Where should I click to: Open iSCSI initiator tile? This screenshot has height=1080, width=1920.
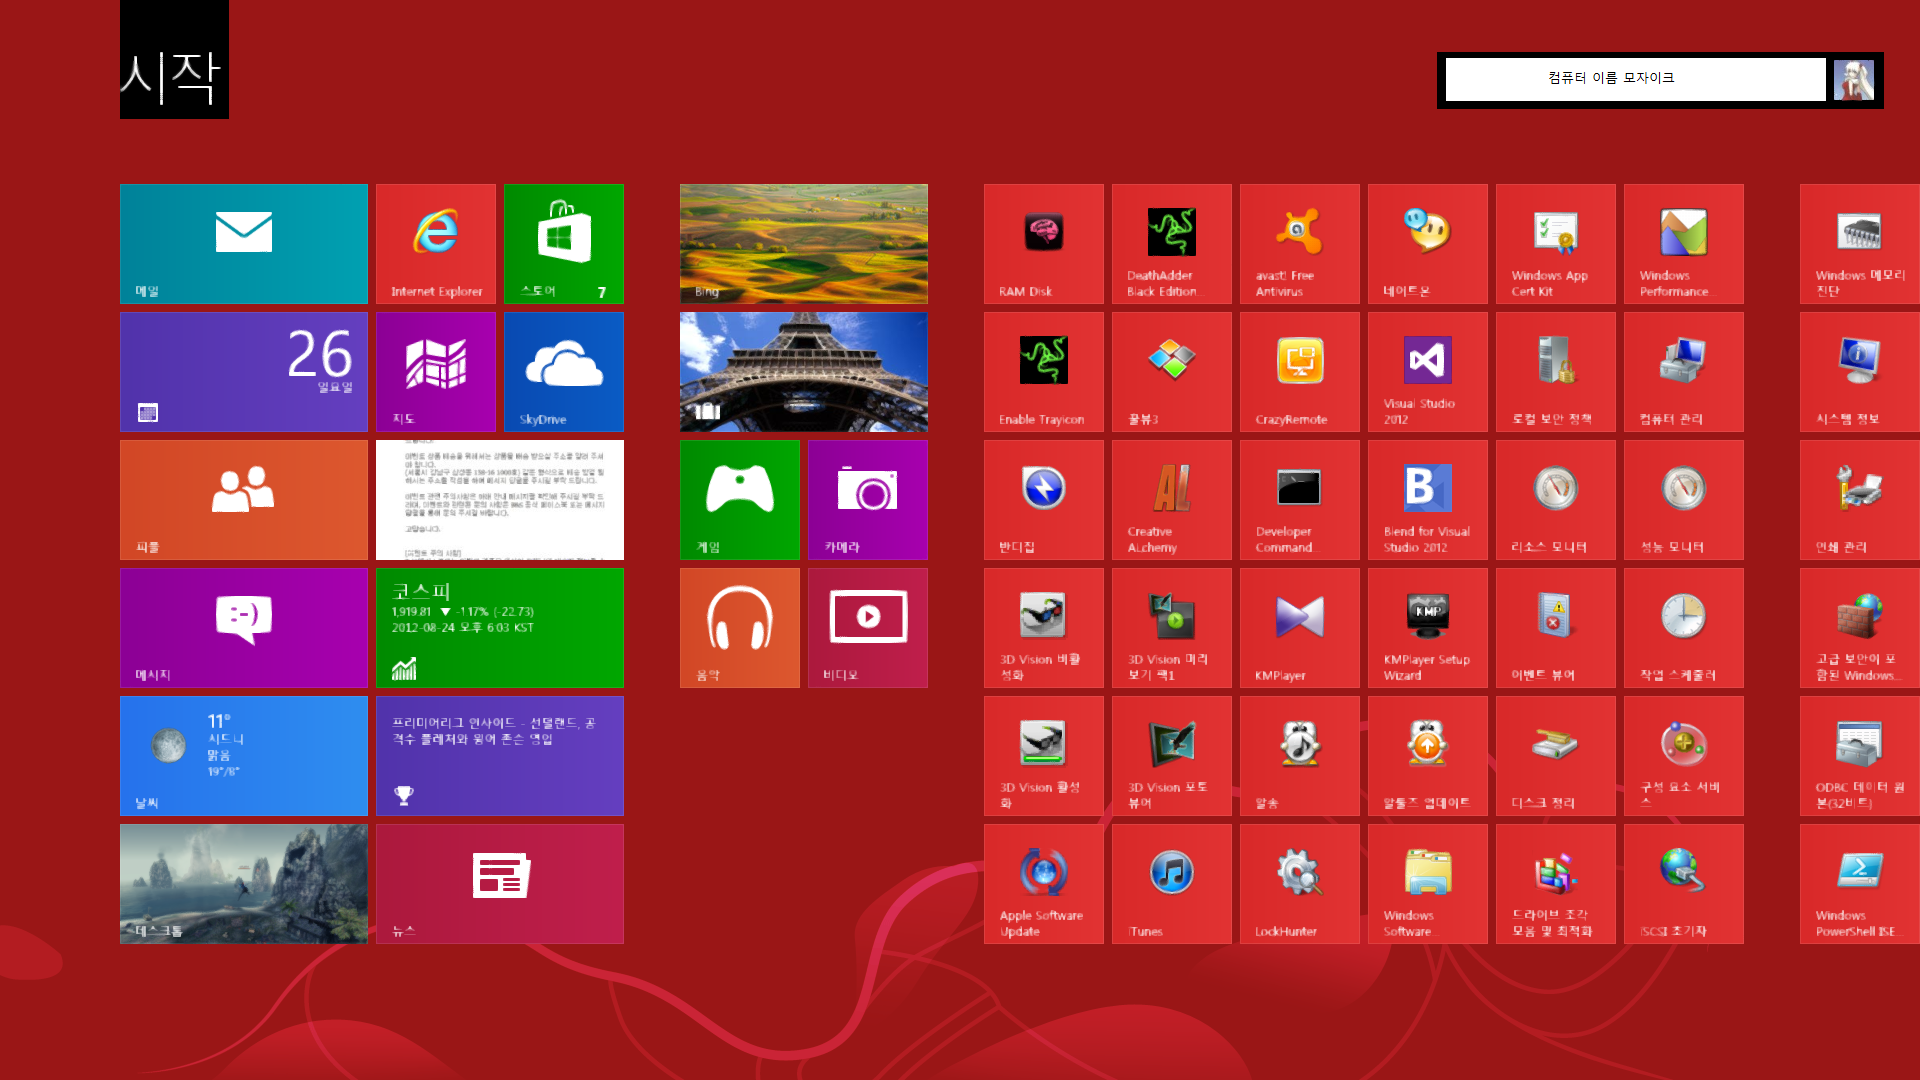(x=1684, y=884)
